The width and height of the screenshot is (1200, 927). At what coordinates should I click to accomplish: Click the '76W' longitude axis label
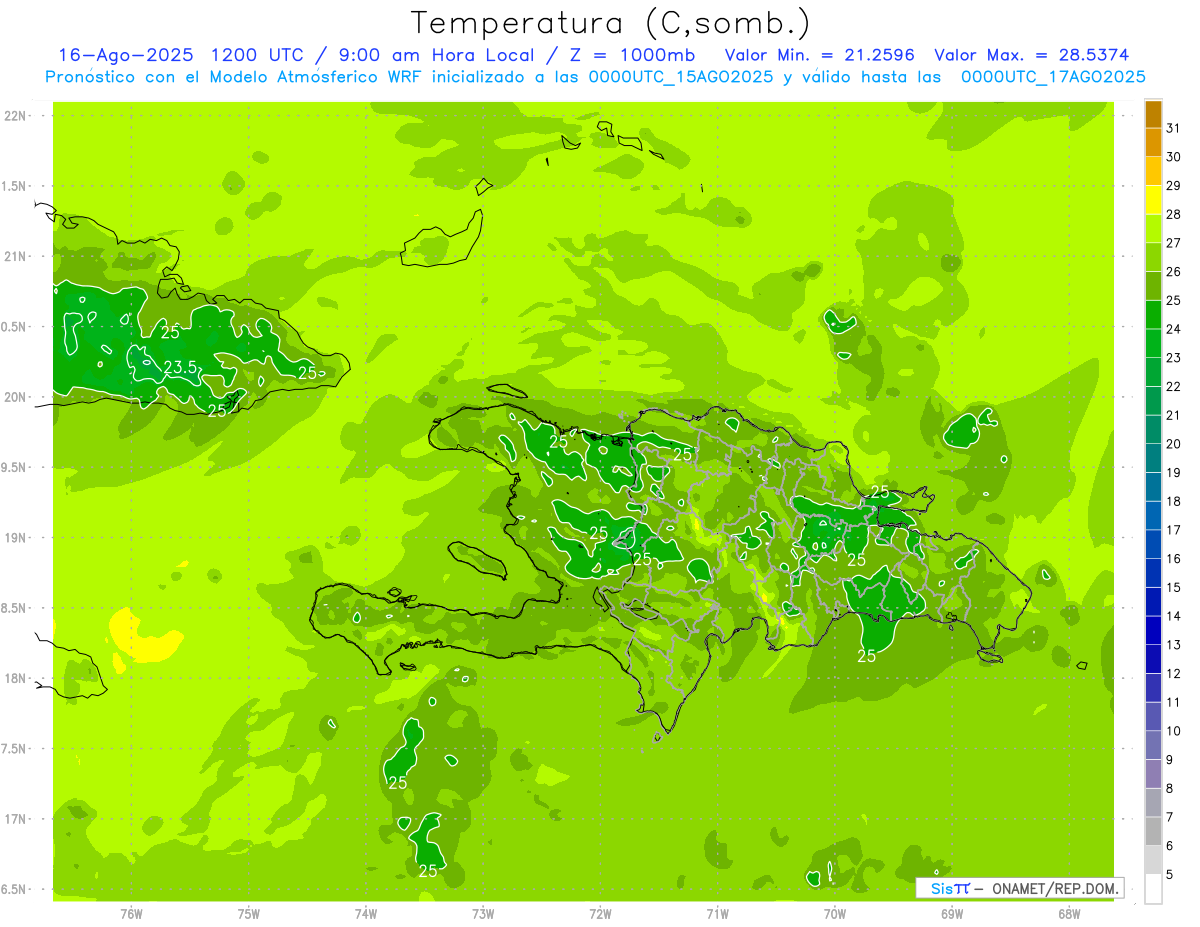pos(131,914)
